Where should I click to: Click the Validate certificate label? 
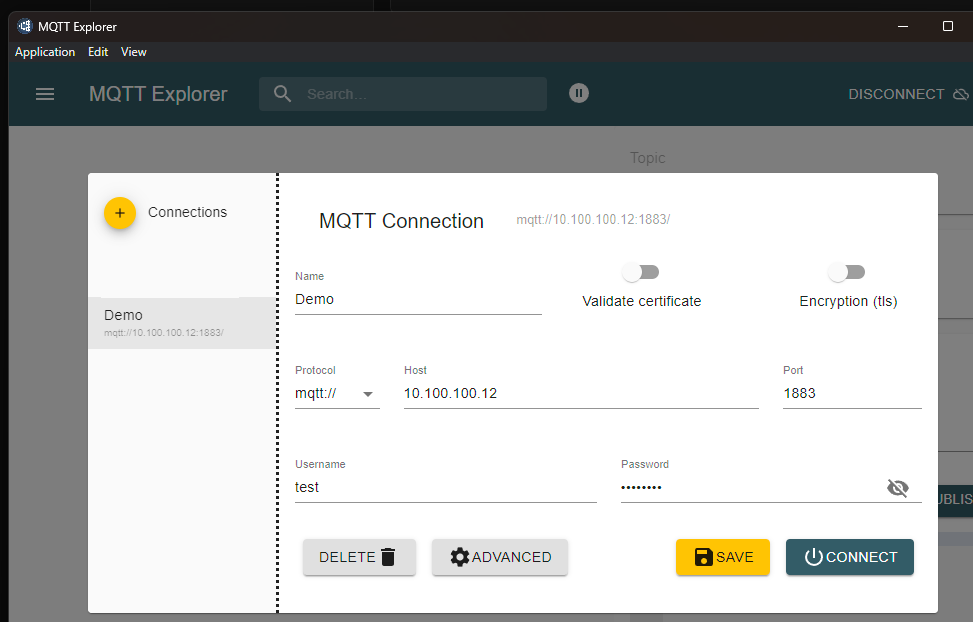click(x=641, y=301)
